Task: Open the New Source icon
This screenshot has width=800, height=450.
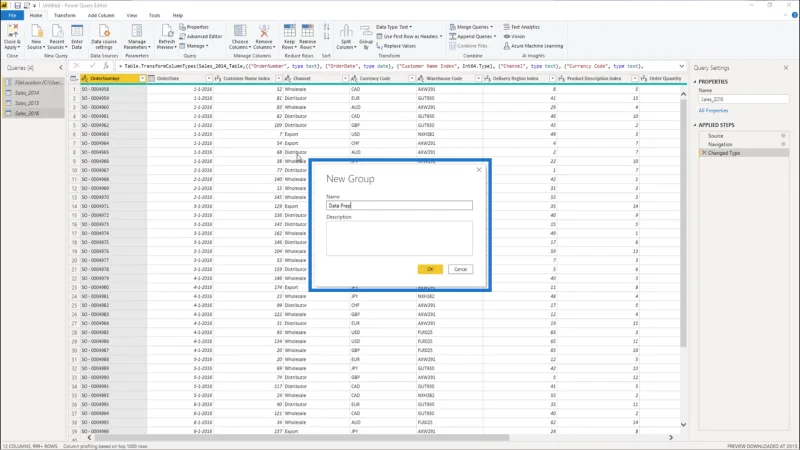Action: click(x=36, y=37)
